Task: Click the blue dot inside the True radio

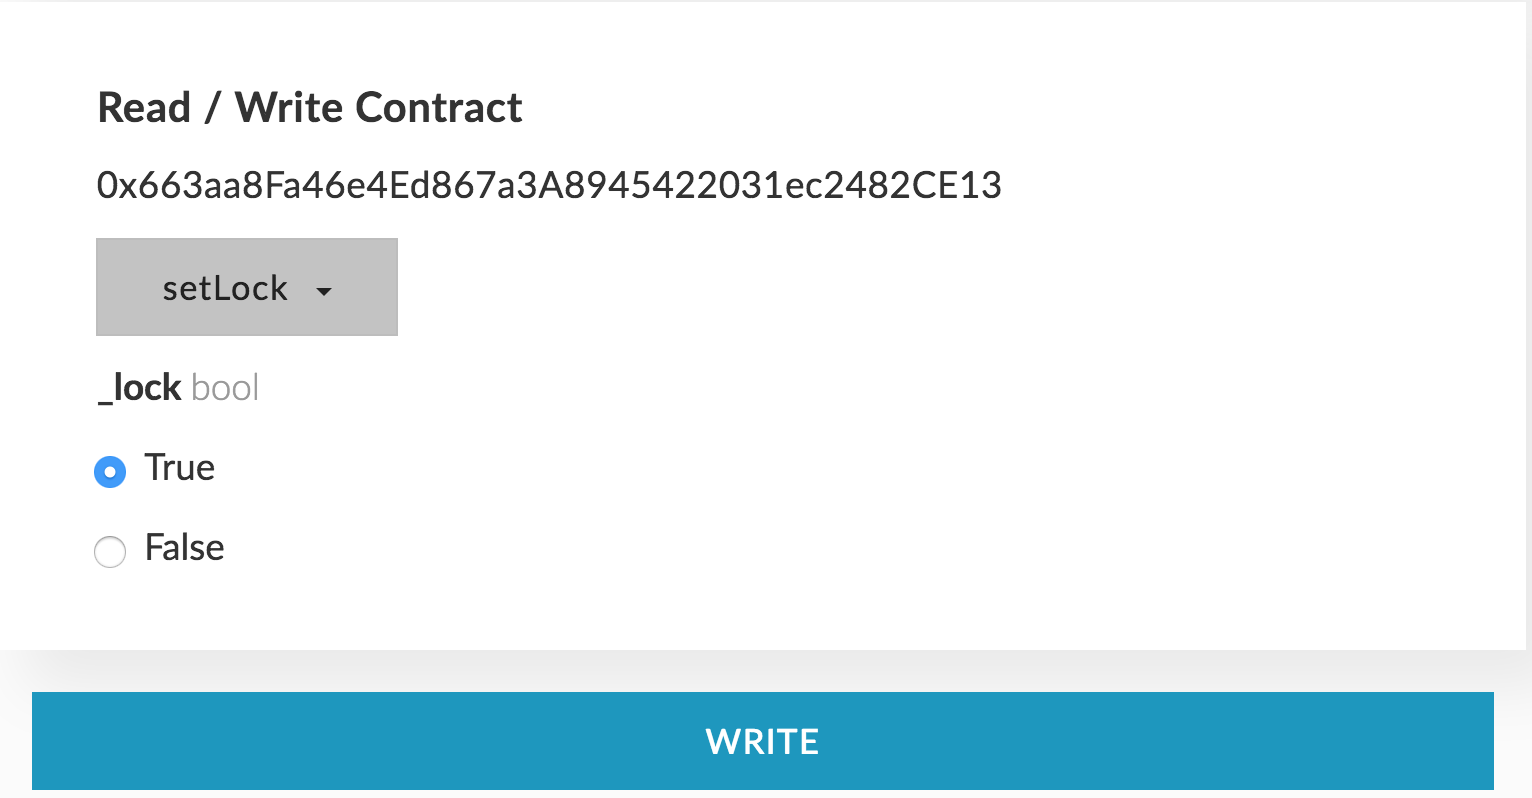Action: pyautogui.click(x=110, y=471)
